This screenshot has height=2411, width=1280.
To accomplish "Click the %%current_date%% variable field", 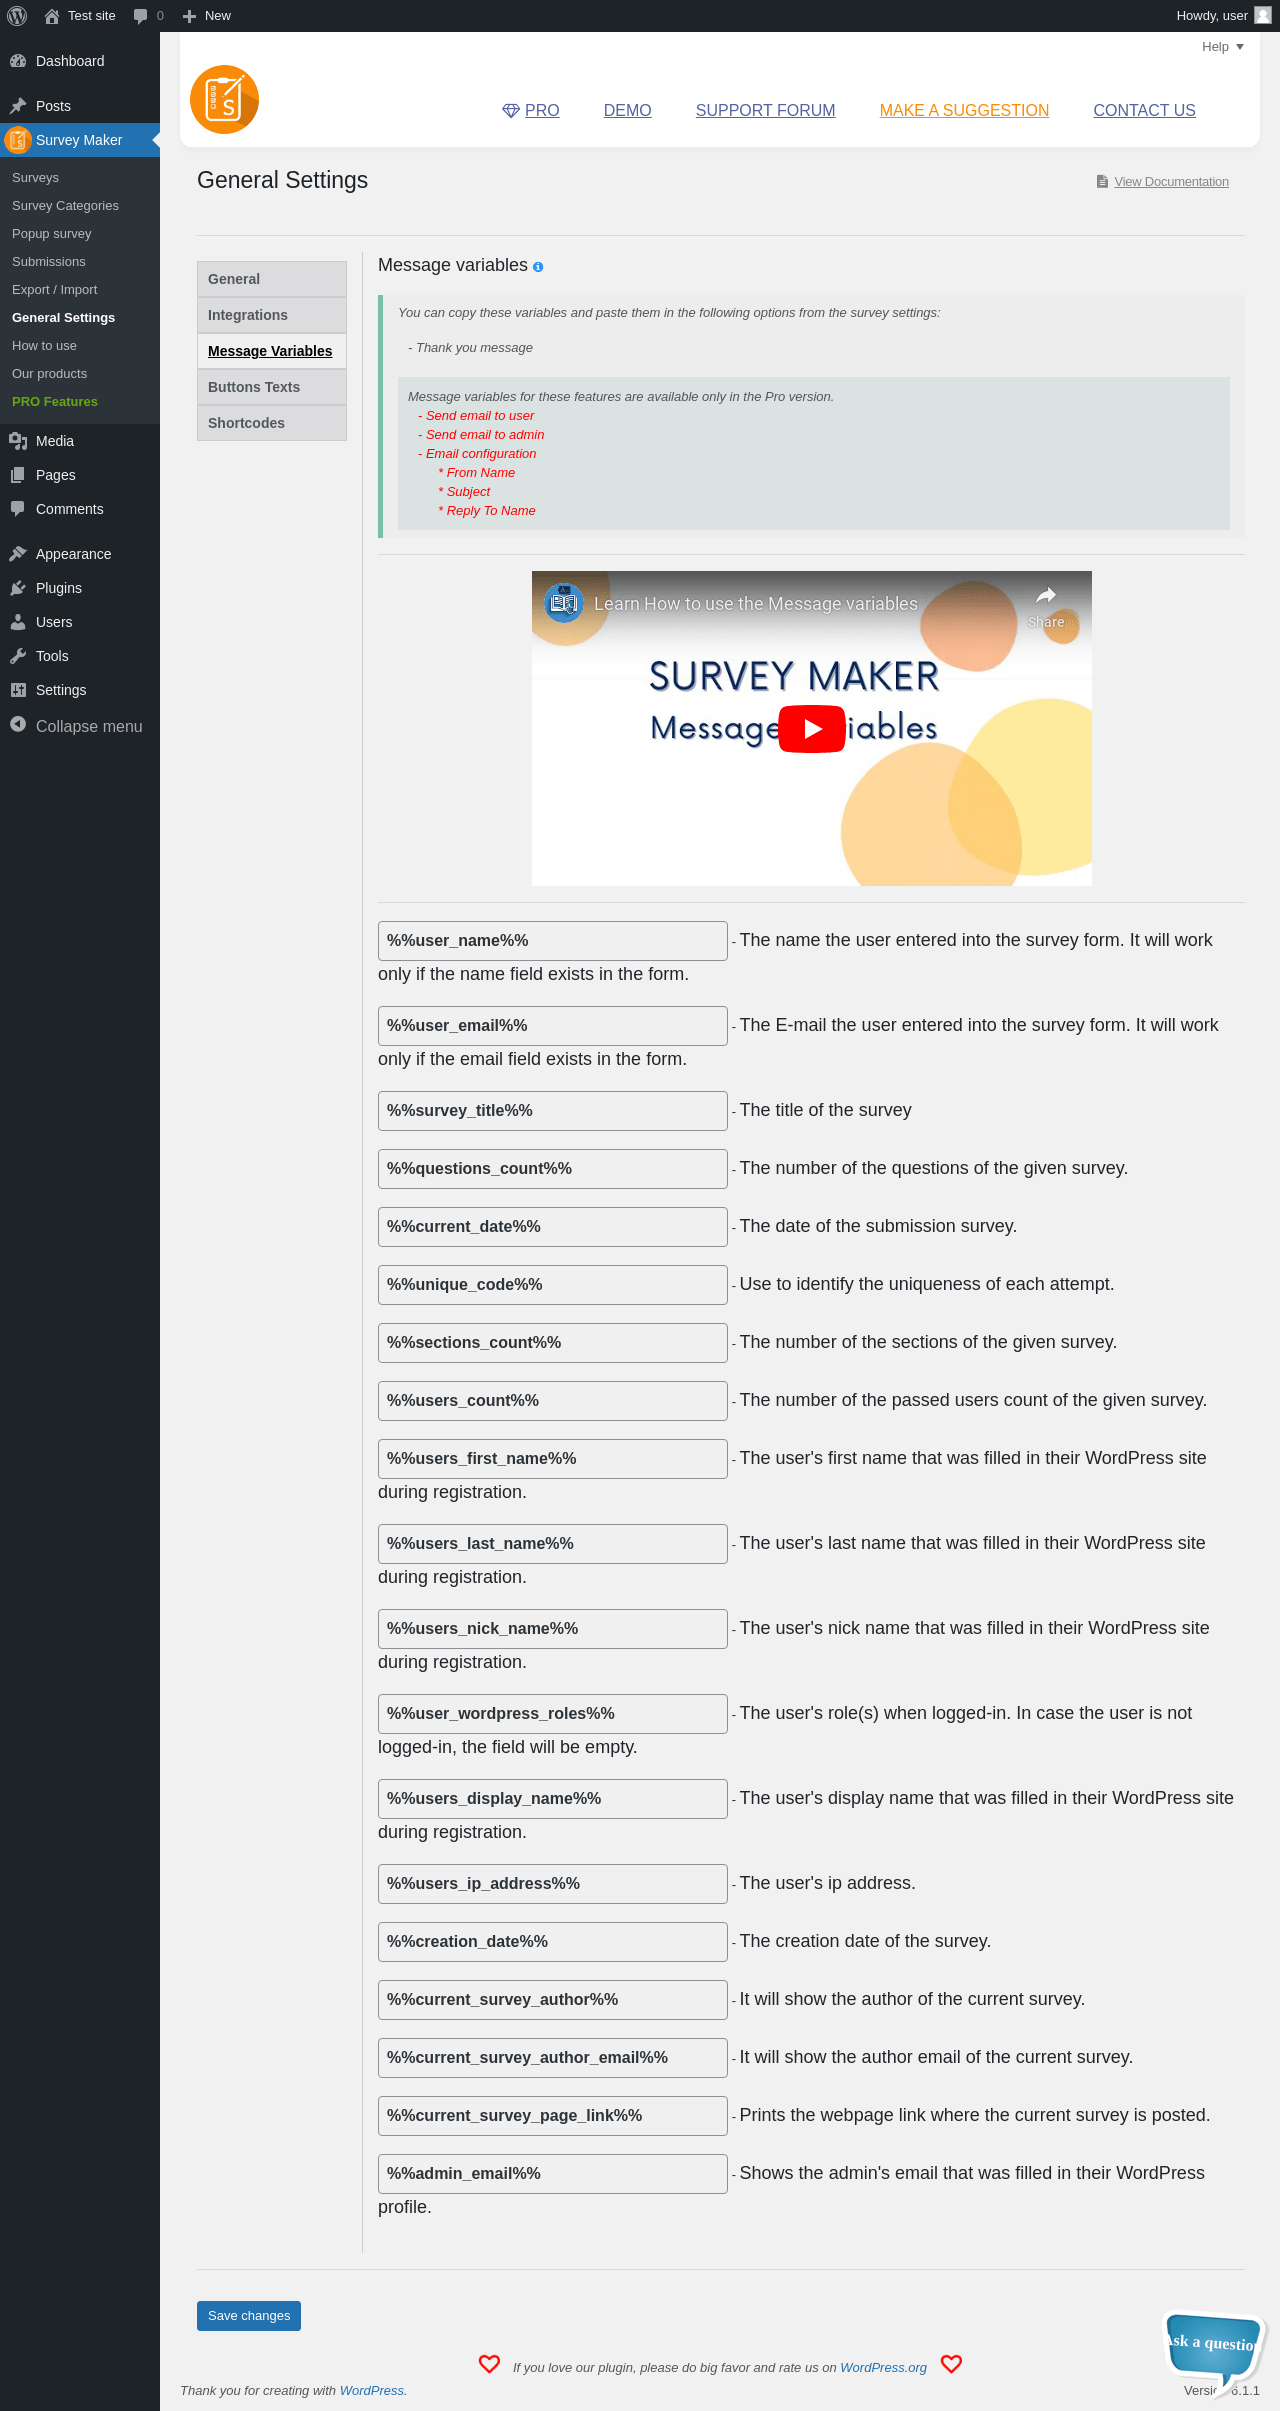I will [x=553, y=1227].
